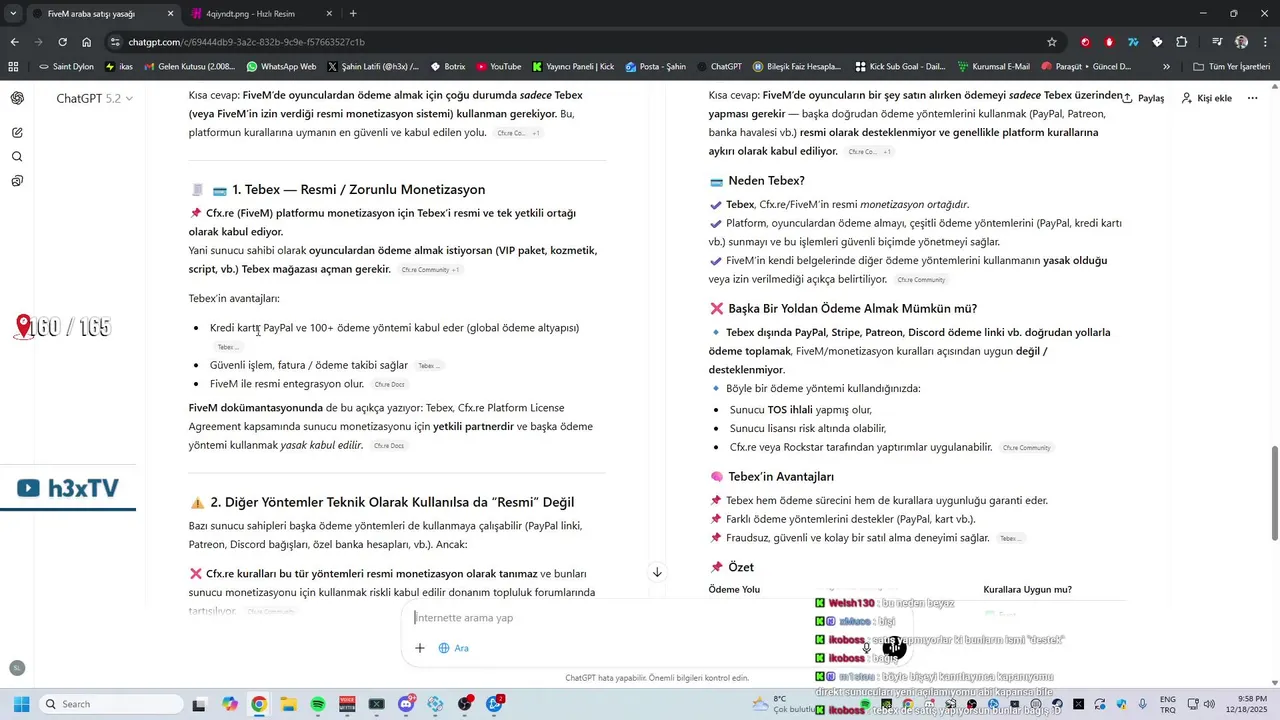Open the SL user avatar in sidebar
This screenshot has width=1280, height=720.
(17, 668)
